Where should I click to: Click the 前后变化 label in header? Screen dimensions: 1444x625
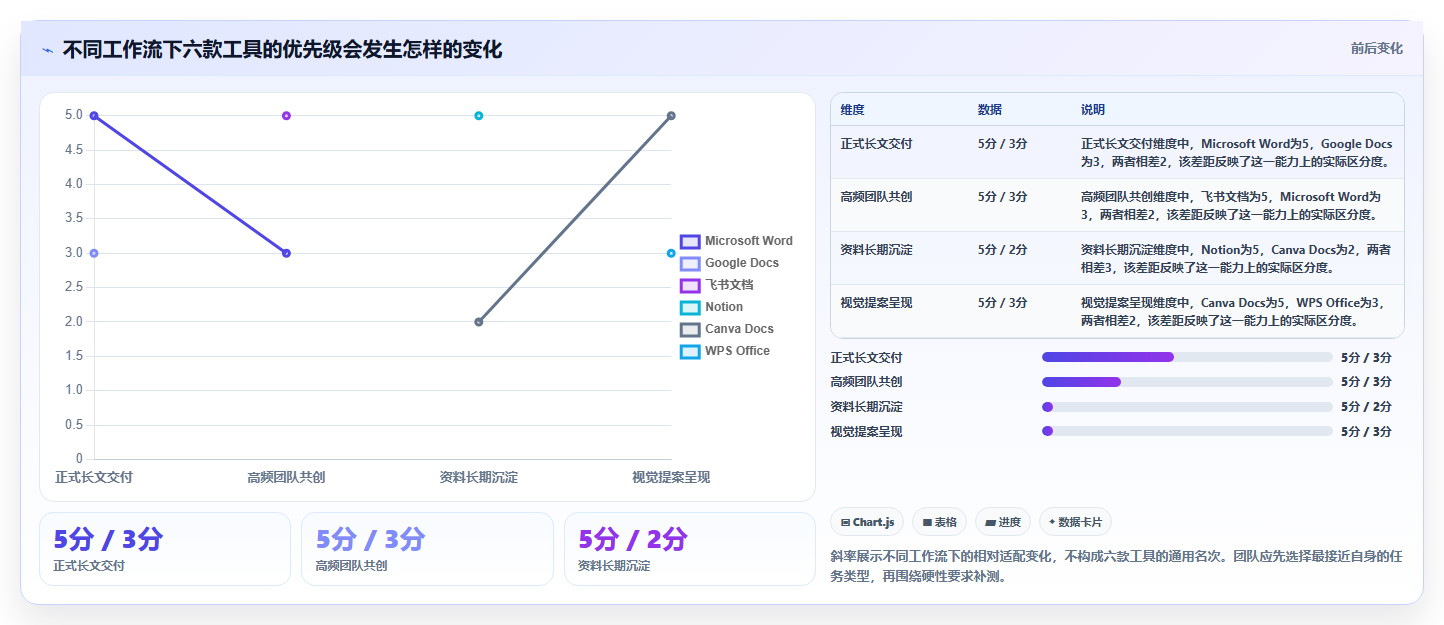point(1376,48)
